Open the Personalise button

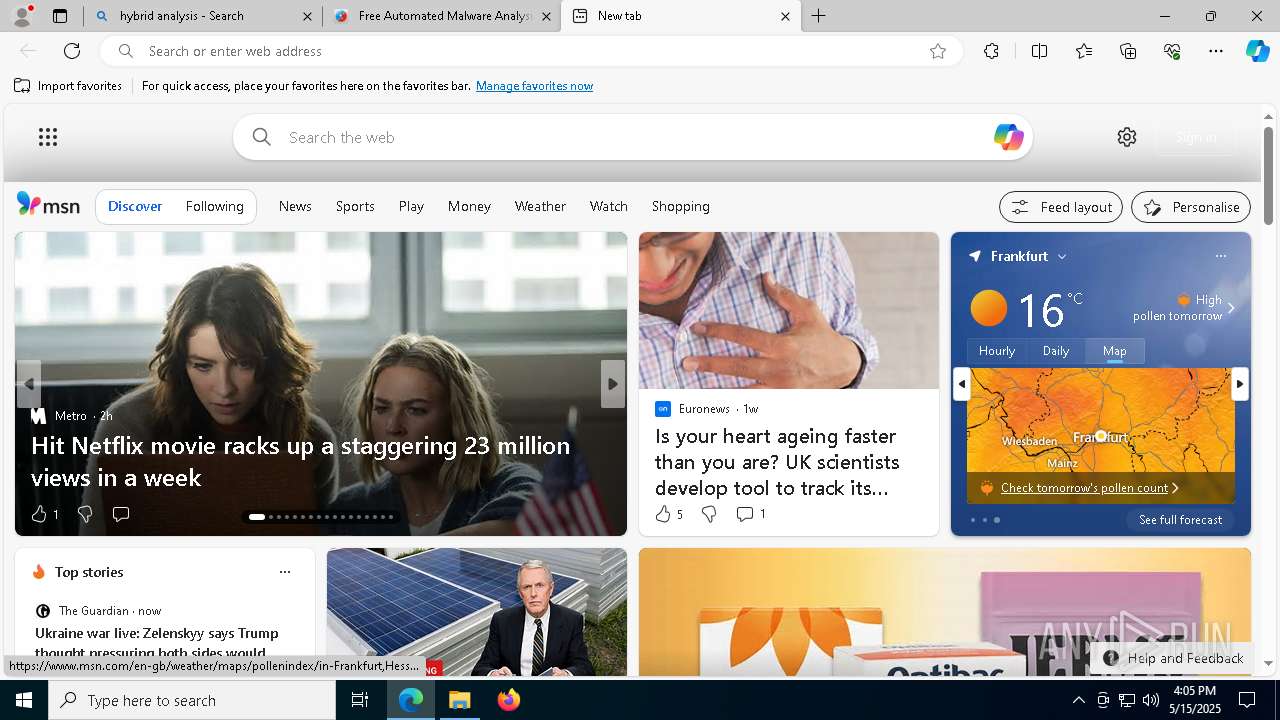coord(1191,207)
